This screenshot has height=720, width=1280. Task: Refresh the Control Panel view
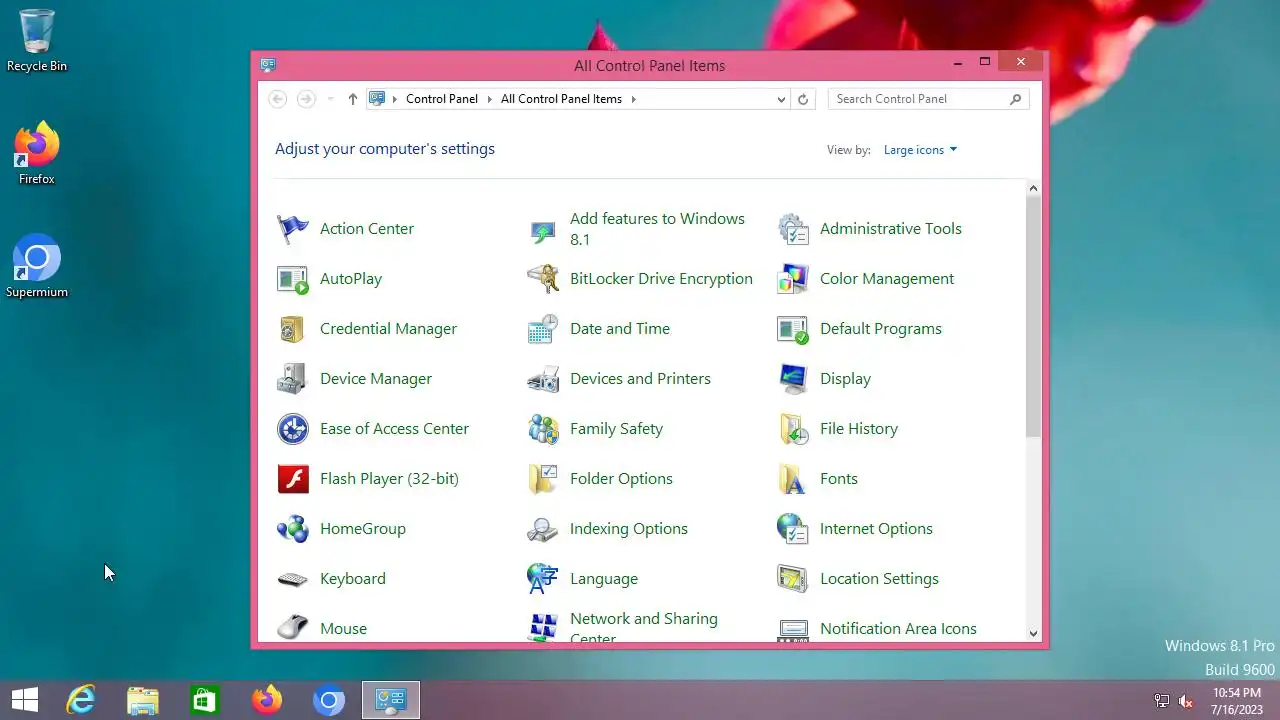point(802,99)
